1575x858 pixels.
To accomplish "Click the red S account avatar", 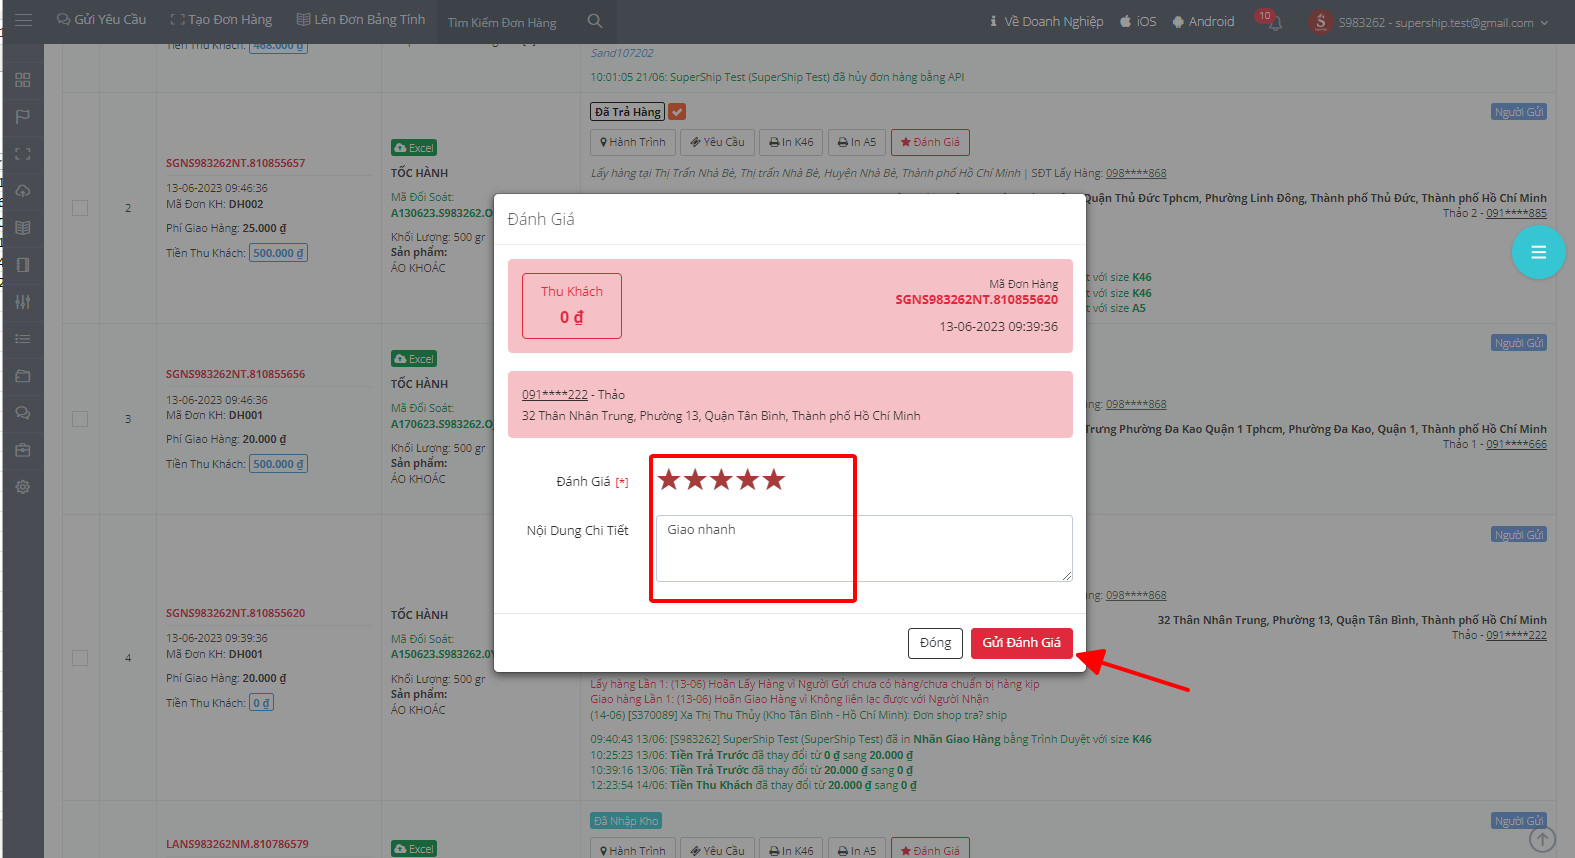I will coord(1320,21).
